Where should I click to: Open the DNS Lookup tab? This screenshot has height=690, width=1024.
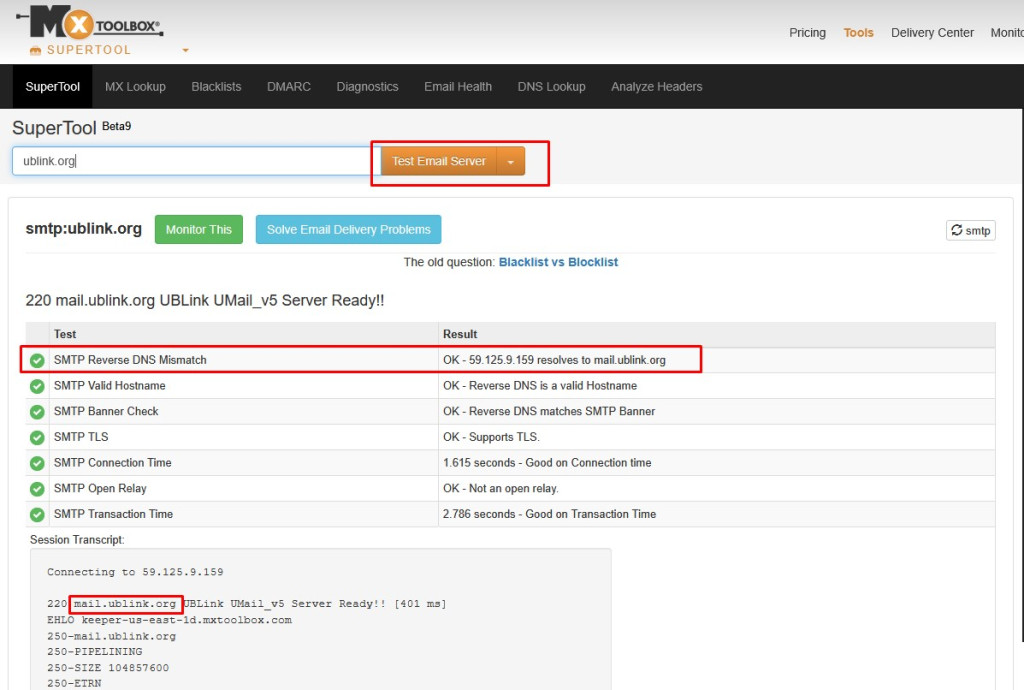(x=552, y=87)
